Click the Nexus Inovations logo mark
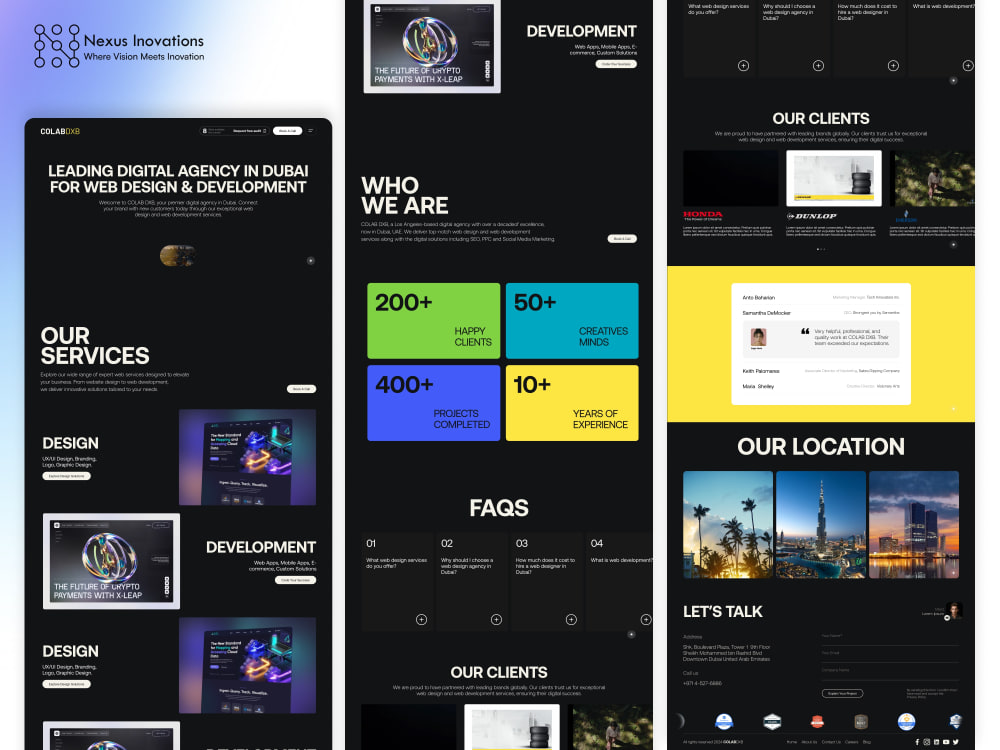The image size is (1000, 750). pyautogui.click(x=57, y=46)
